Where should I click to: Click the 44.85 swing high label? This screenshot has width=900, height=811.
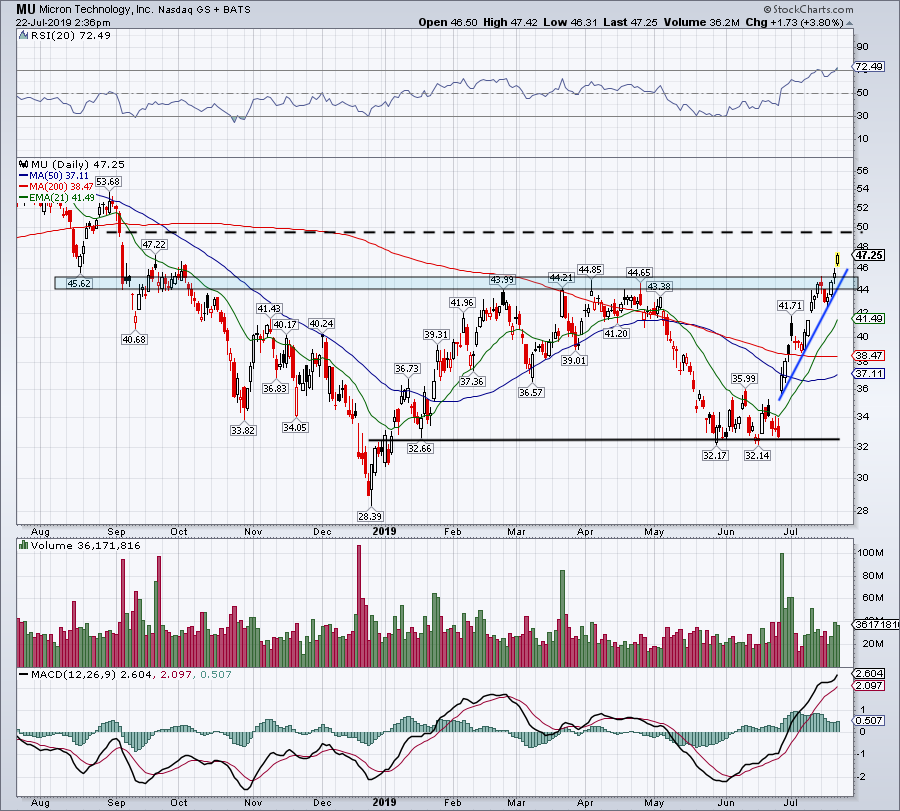pos(591,269)
